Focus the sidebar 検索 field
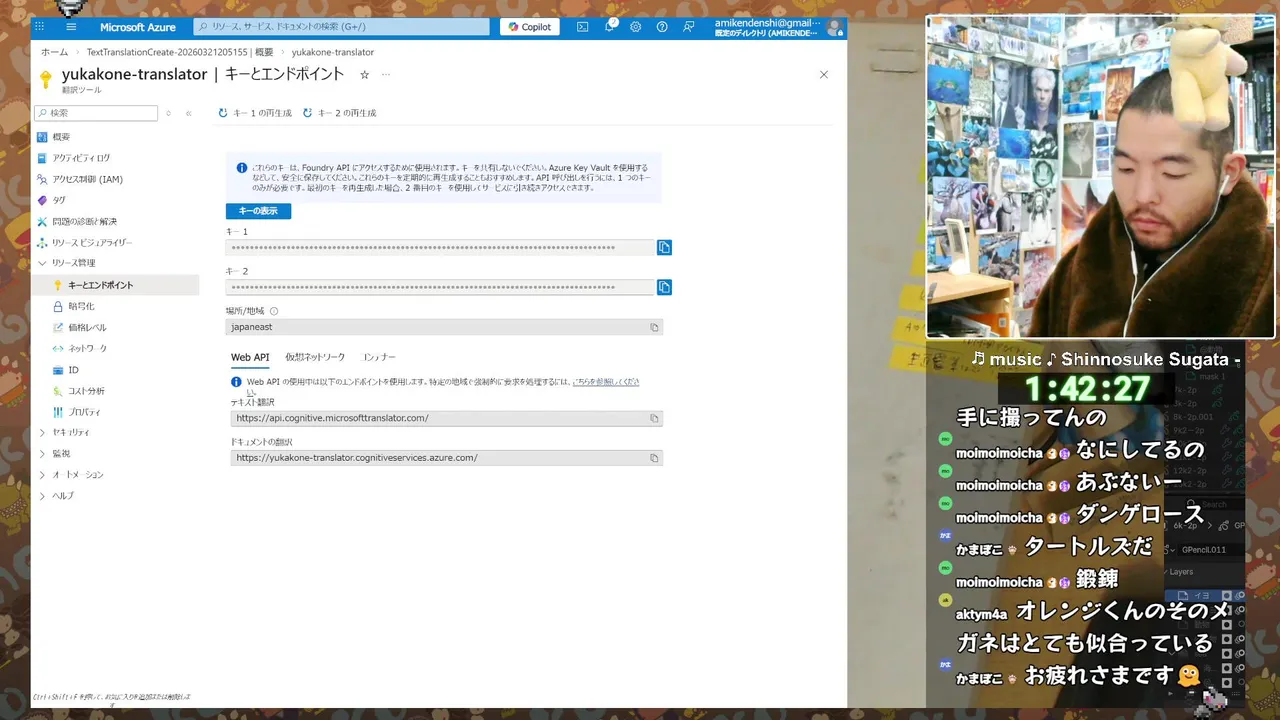Viewport: 1280px width, 720px height. [x=96, y=113]
